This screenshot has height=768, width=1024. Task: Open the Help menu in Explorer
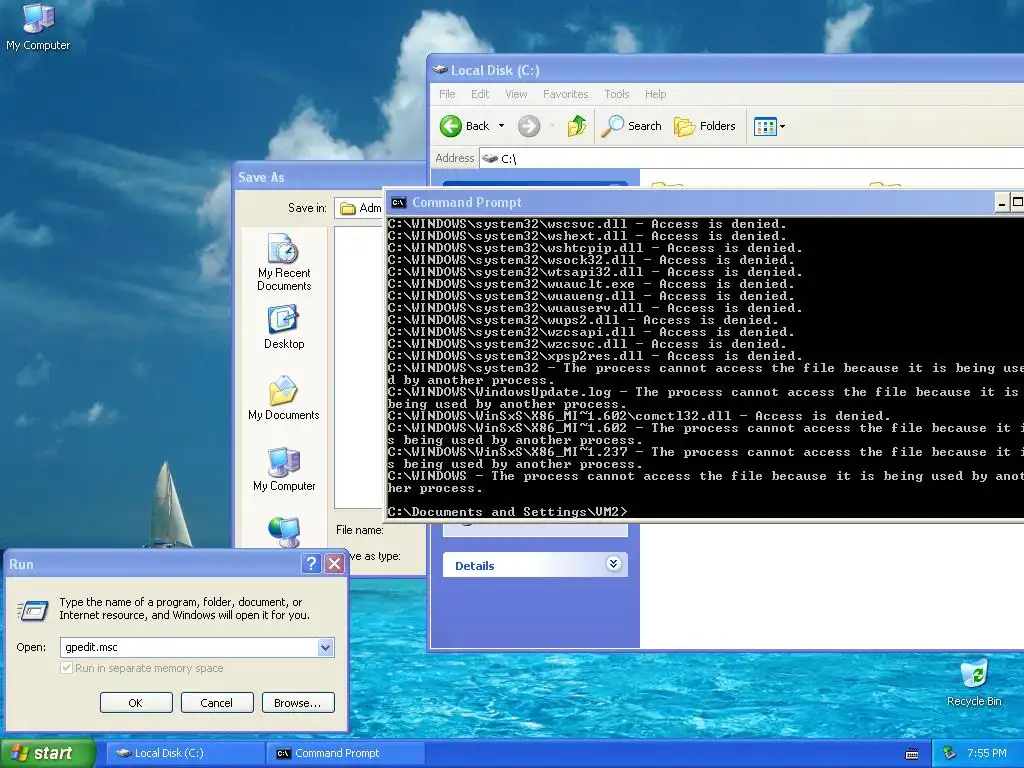(656, 94)
